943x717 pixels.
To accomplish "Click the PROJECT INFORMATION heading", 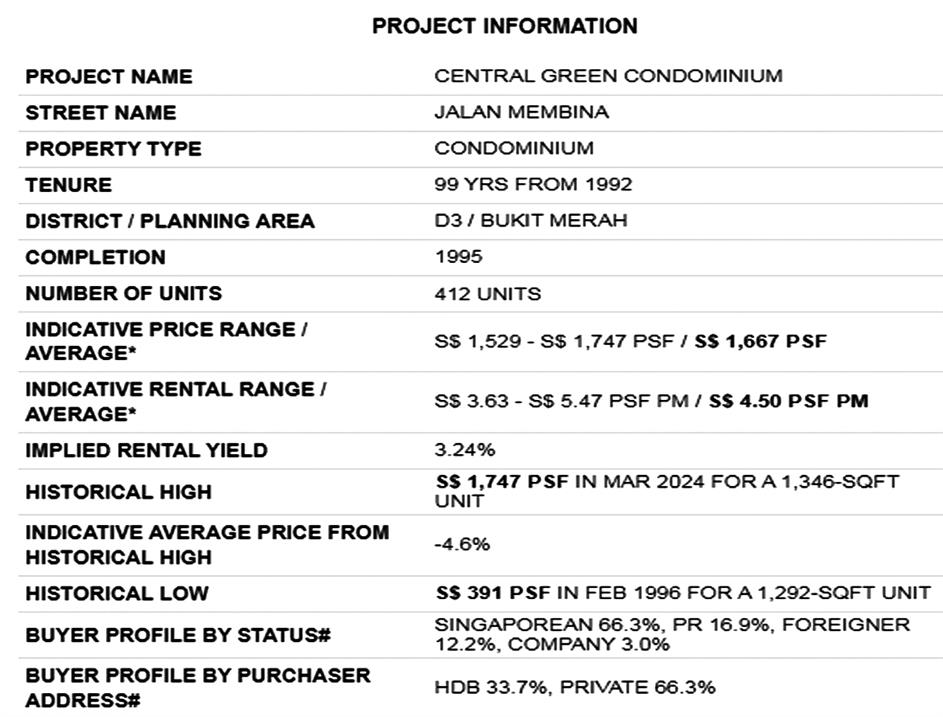I will (504, 27).
